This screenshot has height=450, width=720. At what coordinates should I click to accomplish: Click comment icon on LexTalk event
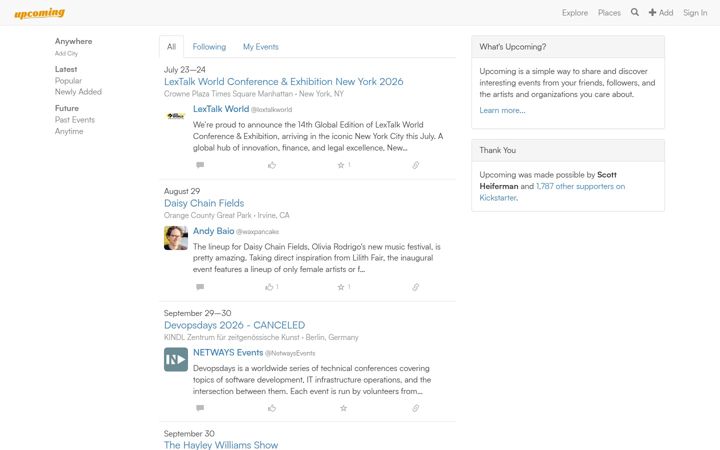click(200, 165)
